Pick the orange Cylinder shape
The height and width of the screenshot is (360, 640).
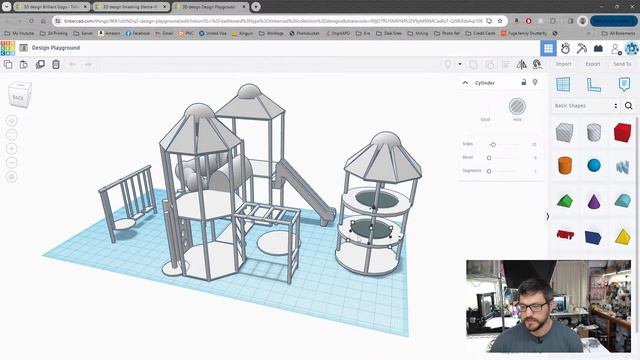click(x=564, y=165)
